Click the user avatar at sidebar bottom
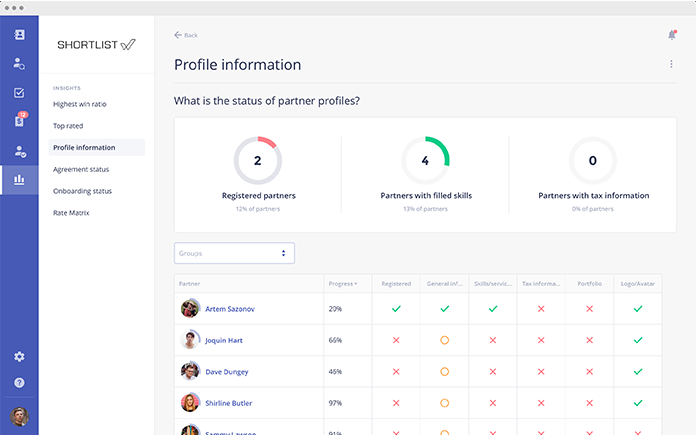This screenshot has height=435, width=696. 19,416
